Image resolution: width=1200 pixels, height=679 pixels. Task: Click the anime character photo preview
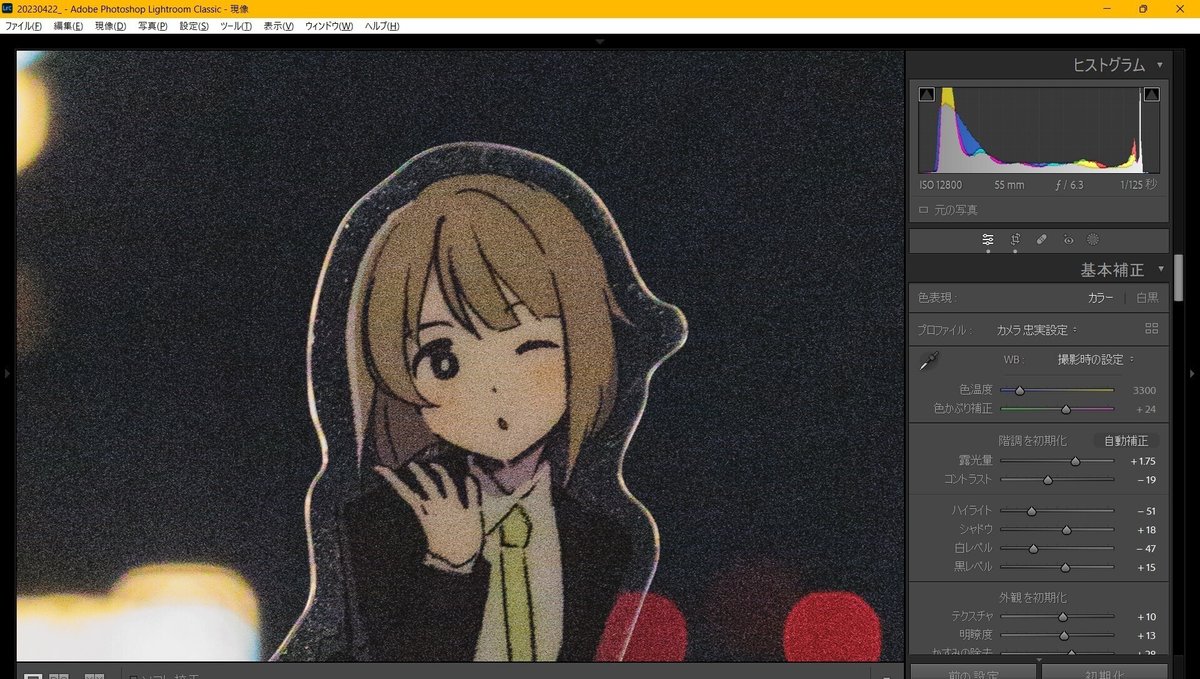click(x=460, y=356)
